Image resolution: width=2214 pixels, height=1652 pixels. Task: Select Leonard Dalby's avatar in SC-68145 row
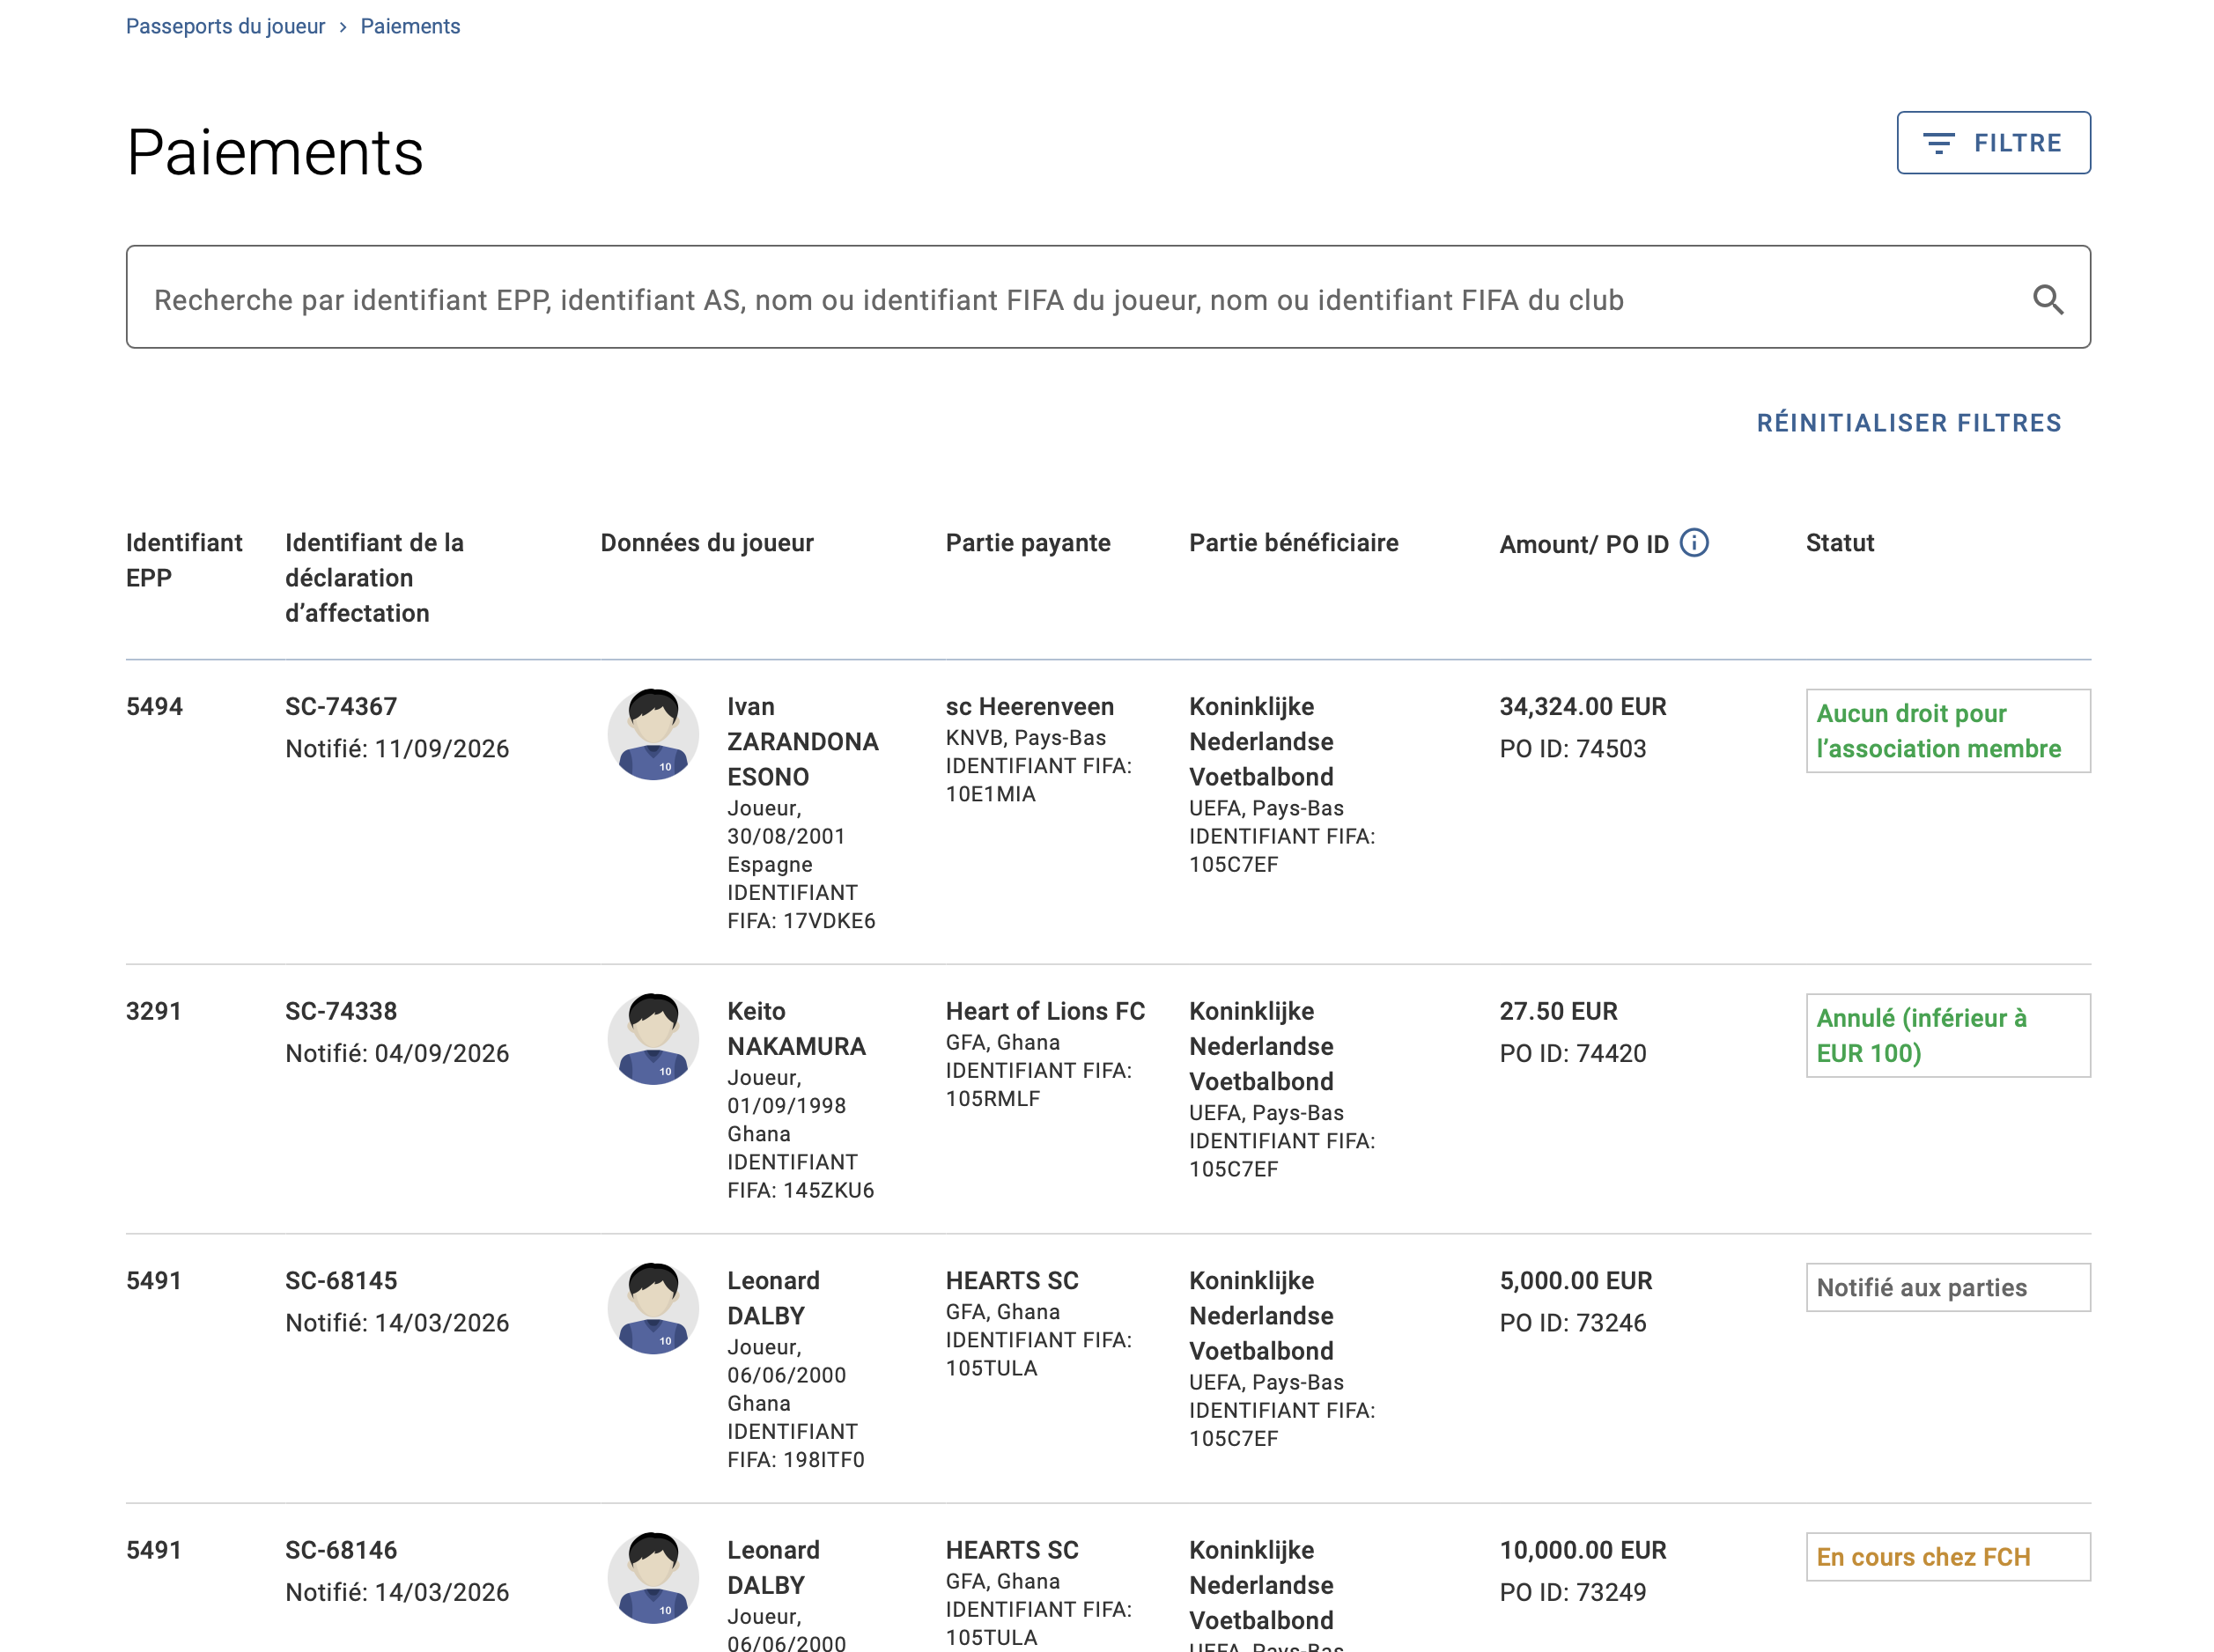(x=652, y=1307)
